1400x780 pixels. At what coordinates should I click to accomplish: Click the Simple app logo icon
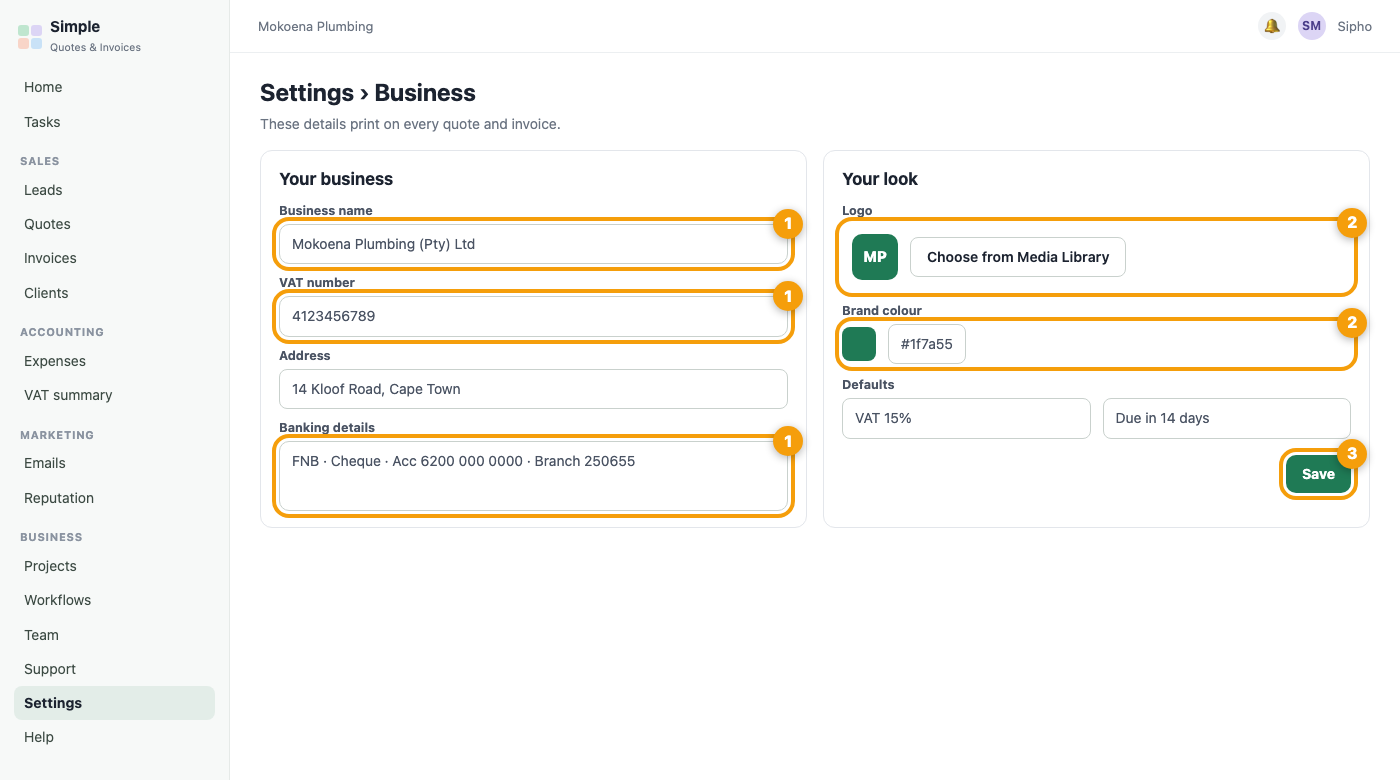click(x=30, y=37)
